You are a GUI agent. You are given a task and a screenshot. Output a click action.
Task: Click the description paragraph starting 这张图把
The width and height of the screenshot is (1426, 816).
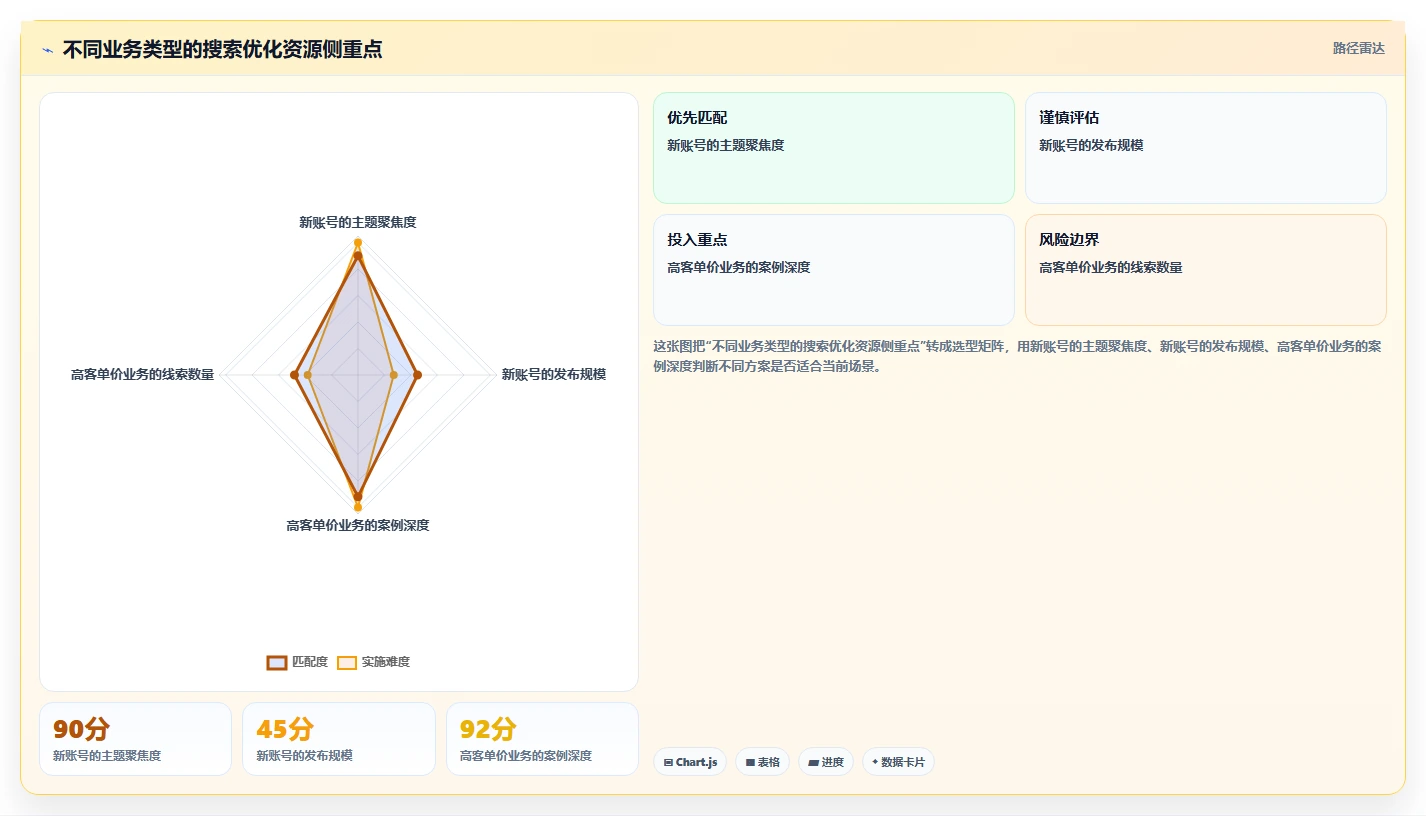coord(1018,356)
